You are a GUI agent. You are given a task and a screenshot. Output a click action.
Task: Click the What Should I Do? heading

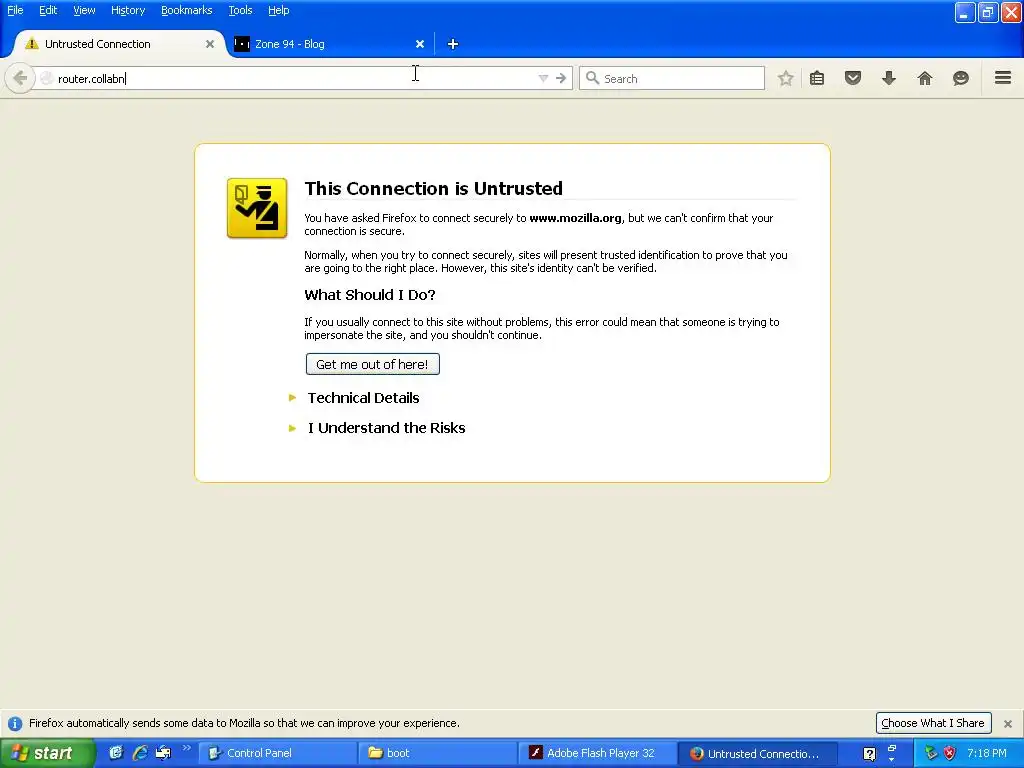pos(370,295)
